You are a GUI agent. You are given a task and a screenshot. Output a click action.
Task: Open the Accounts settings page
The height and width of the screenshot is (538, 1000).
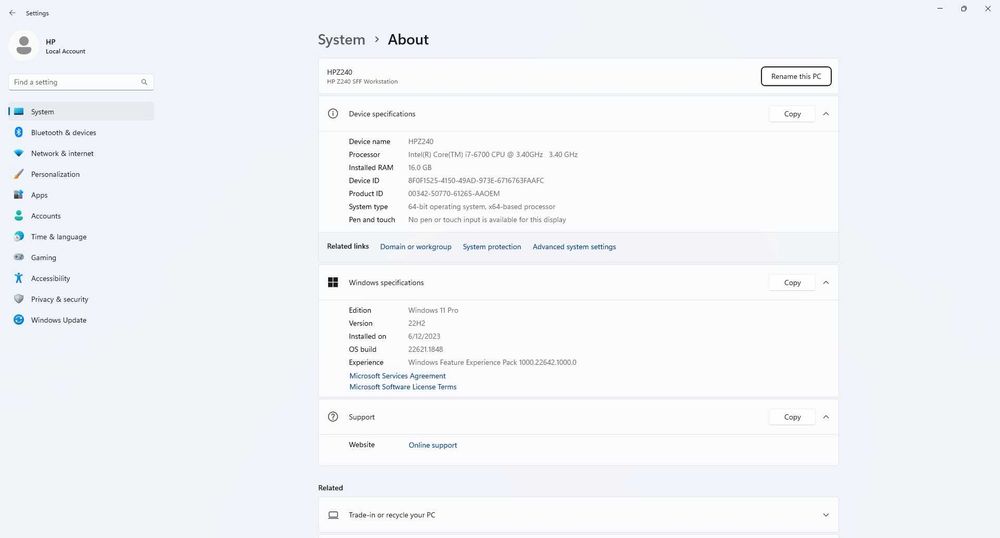[x=46, y=216]
